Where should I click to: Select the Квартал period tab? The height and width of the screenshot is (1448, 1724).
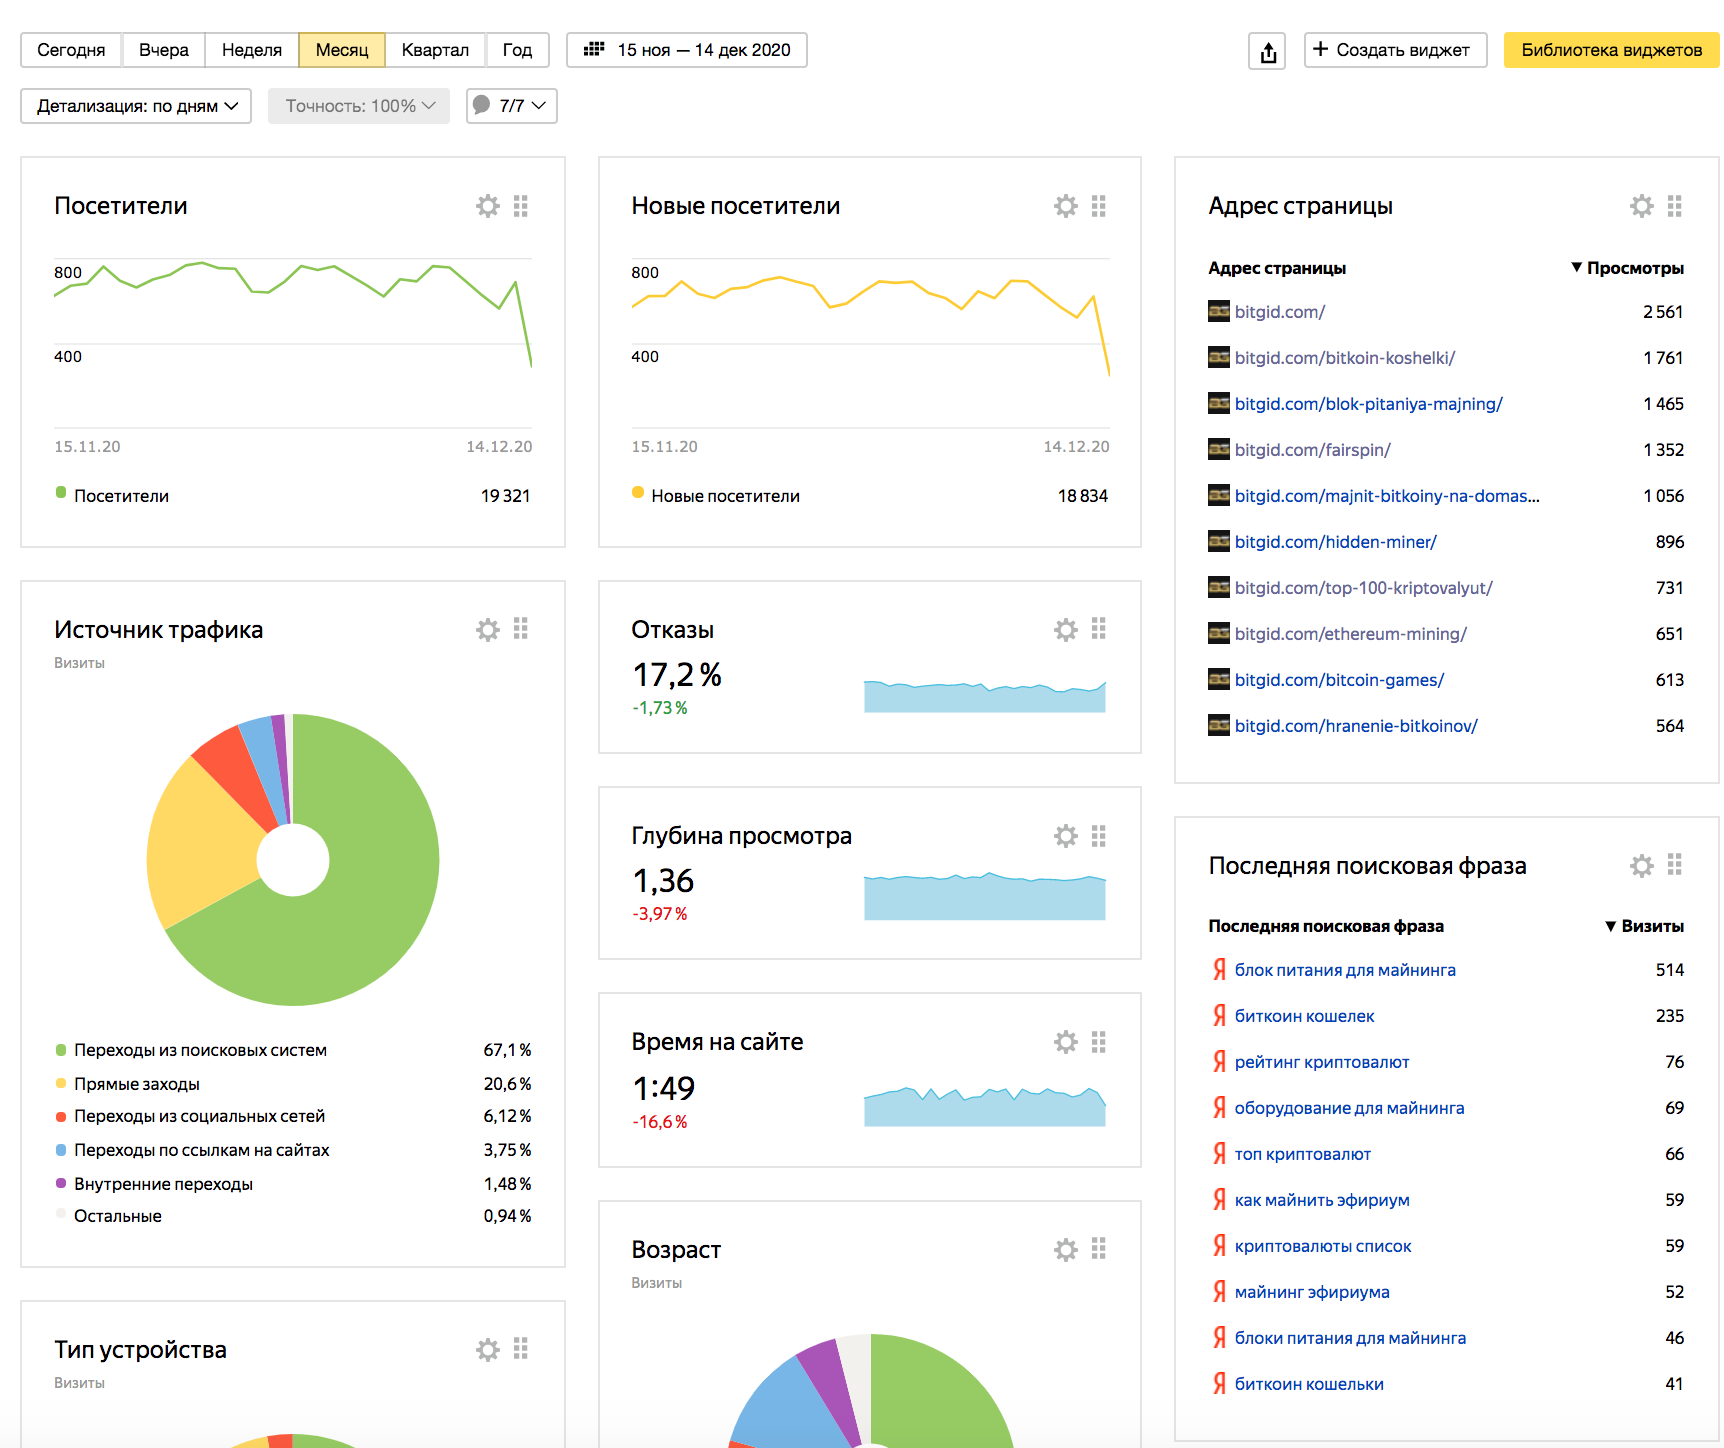pos(435,50)
